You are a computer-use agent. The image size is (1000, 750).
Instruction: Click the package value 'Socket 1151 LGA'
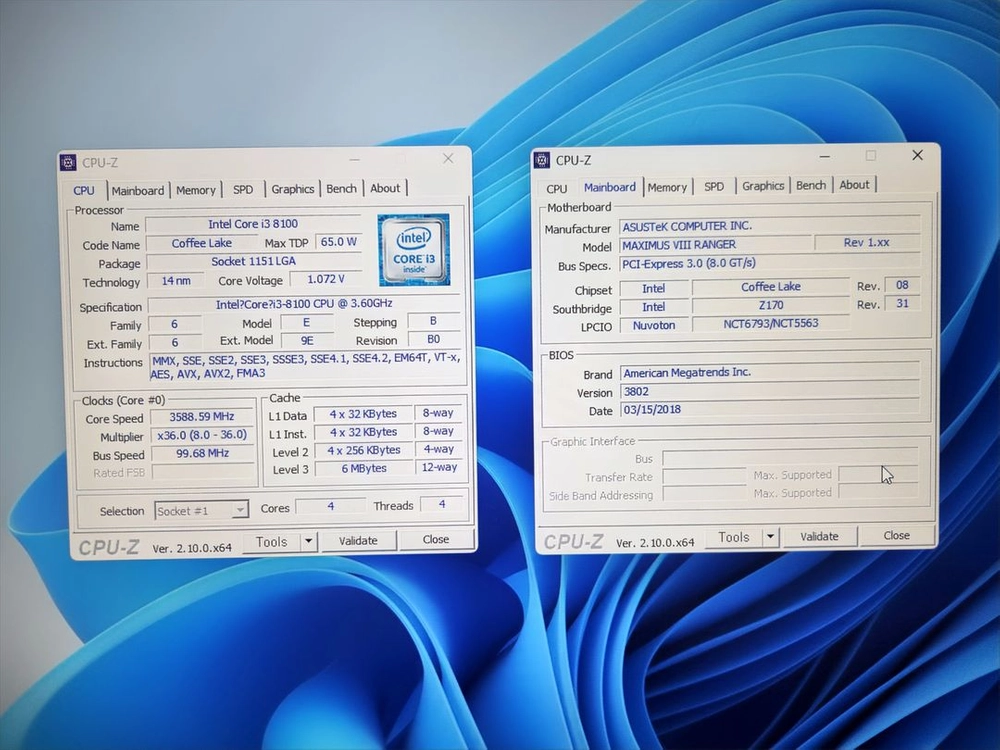tap(253, 261)
